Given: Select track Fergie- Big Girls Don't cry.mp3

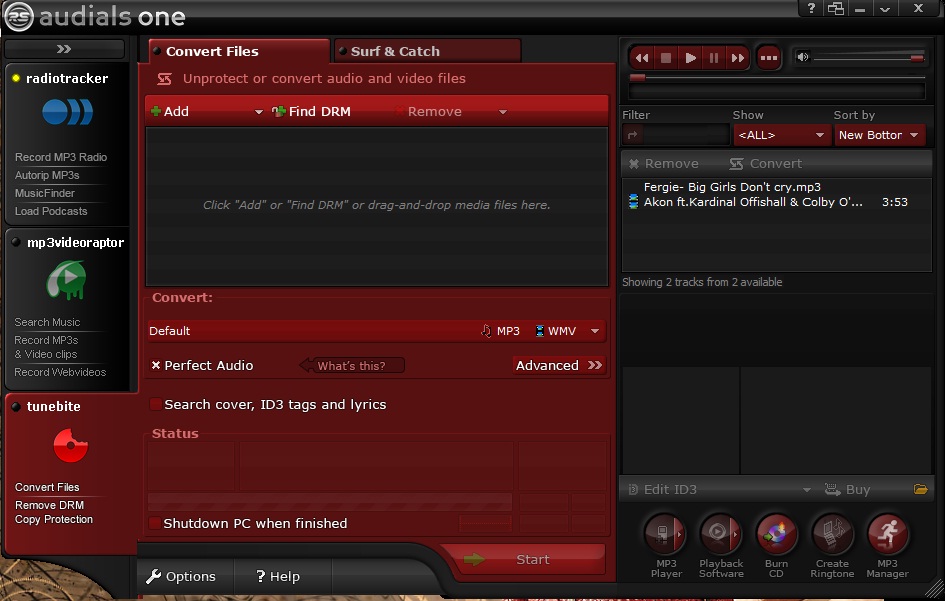Looking at the screenshot, I should 732,187.
